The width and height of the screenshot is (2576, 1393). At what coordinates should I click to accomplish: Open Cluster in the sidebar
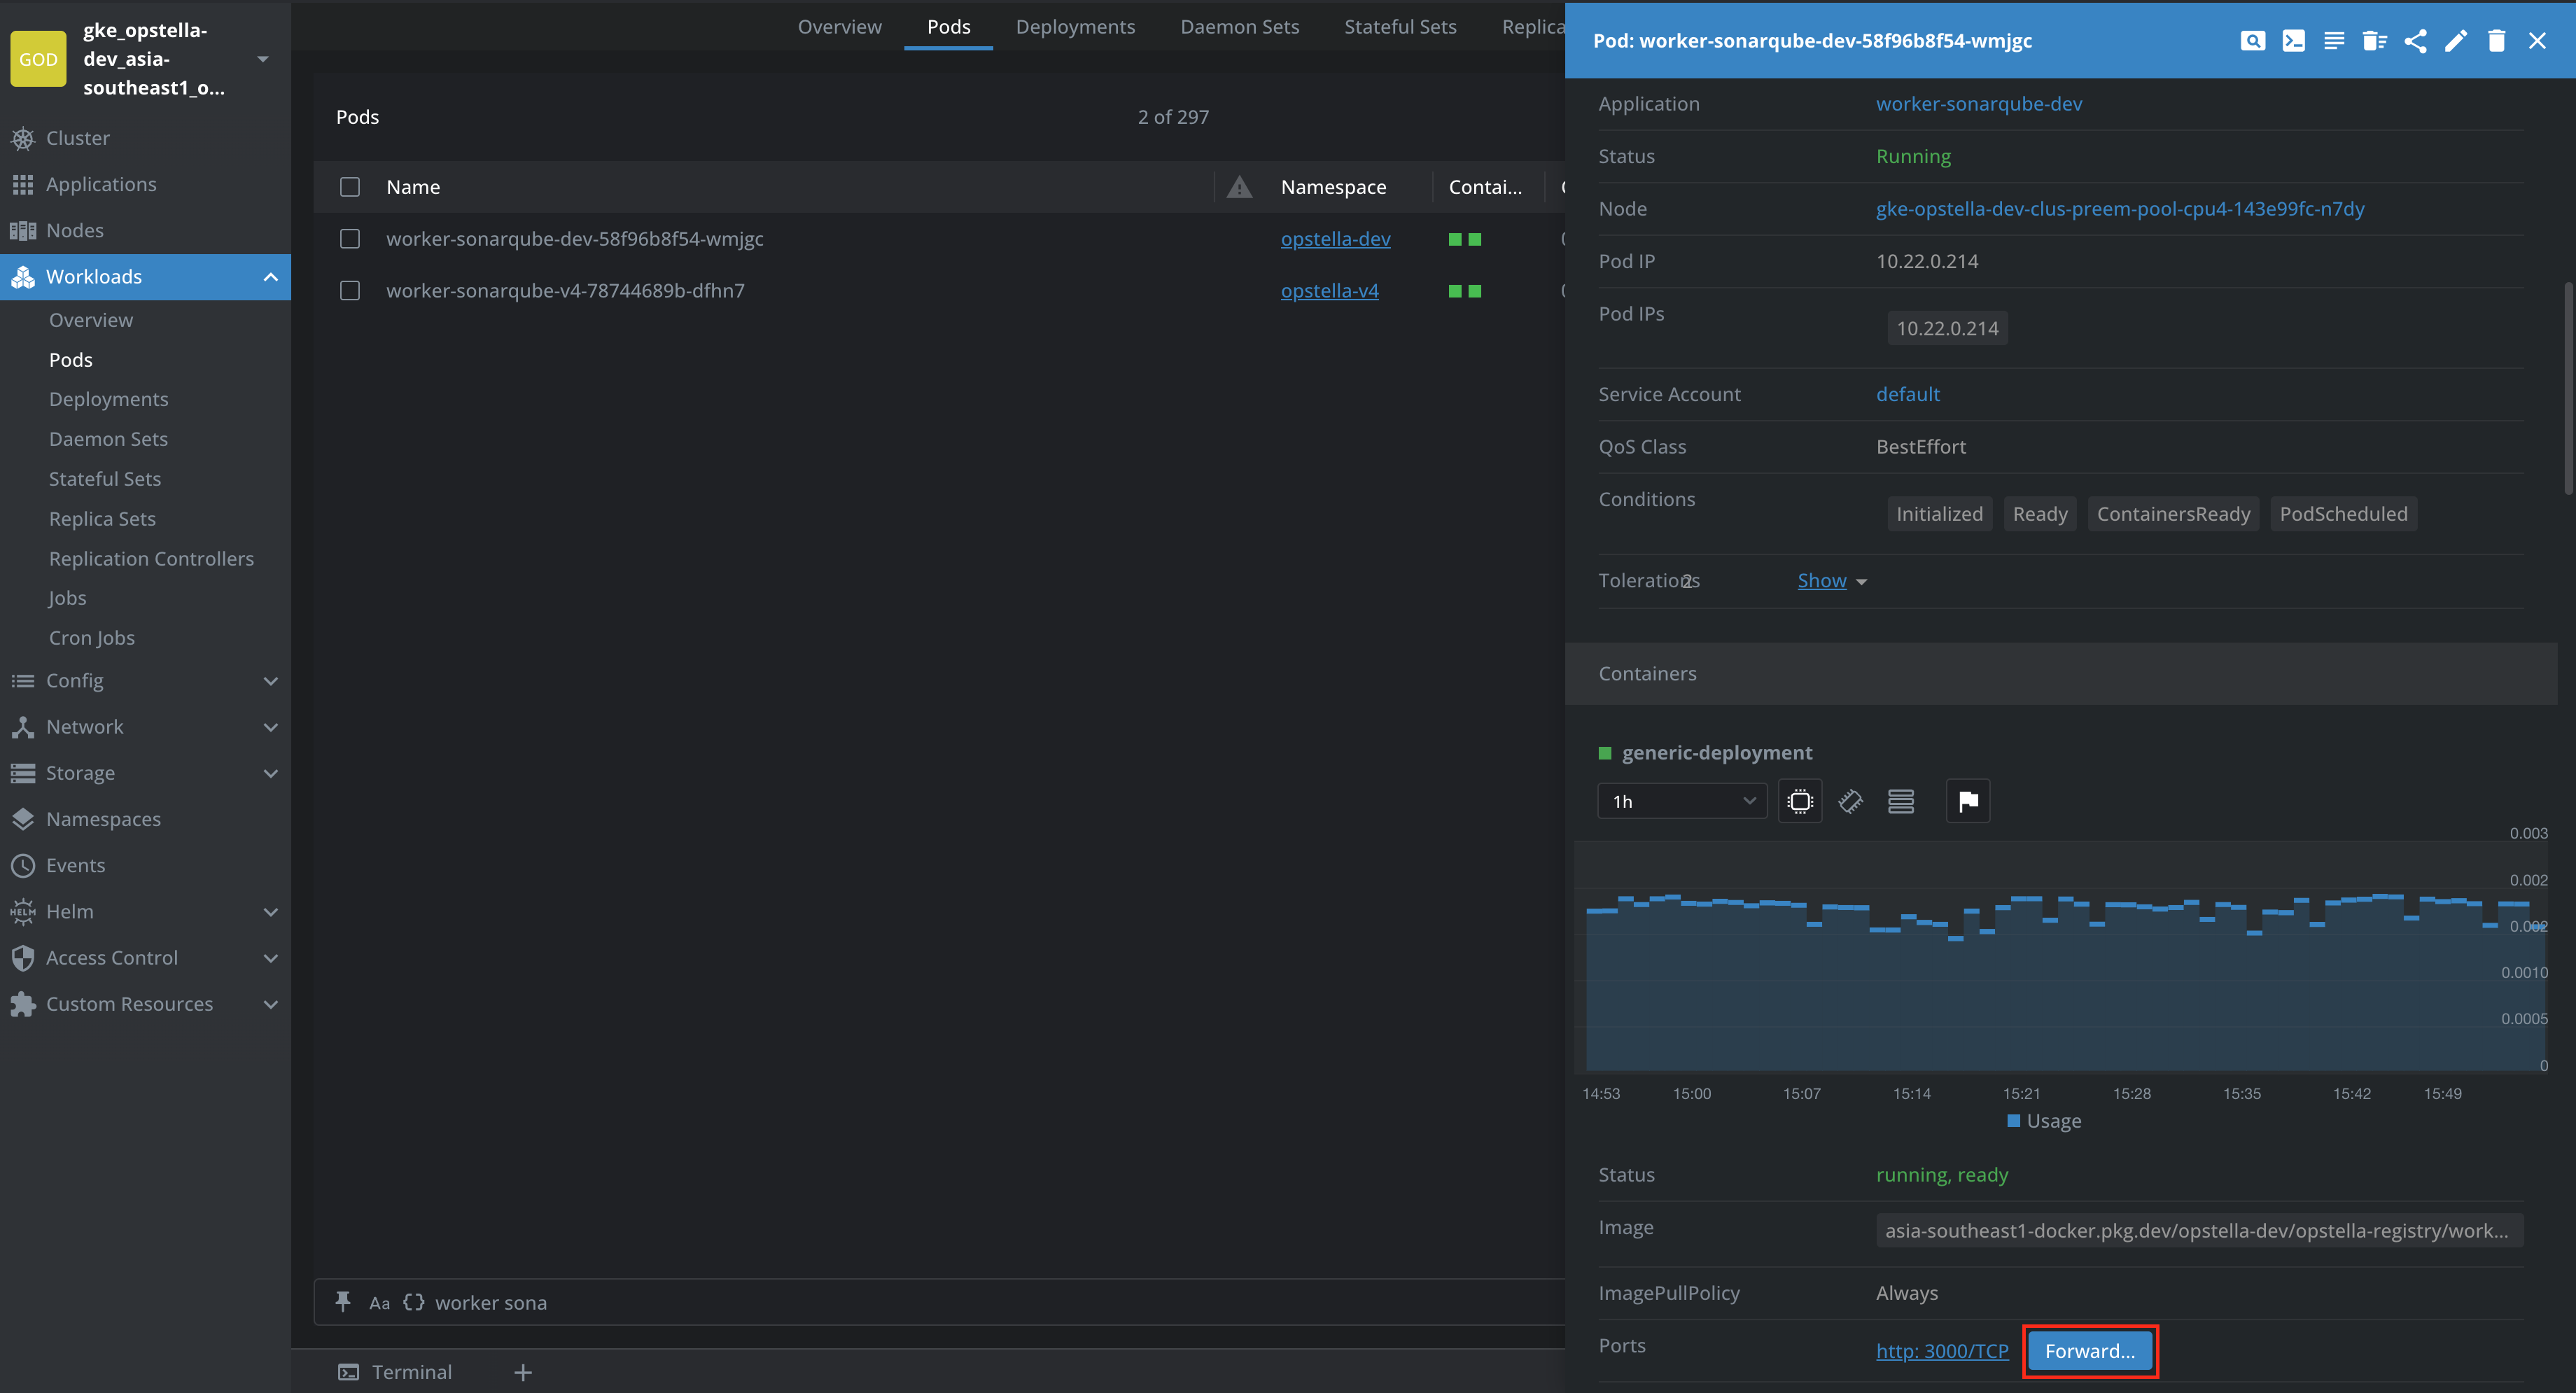[145, 138]
